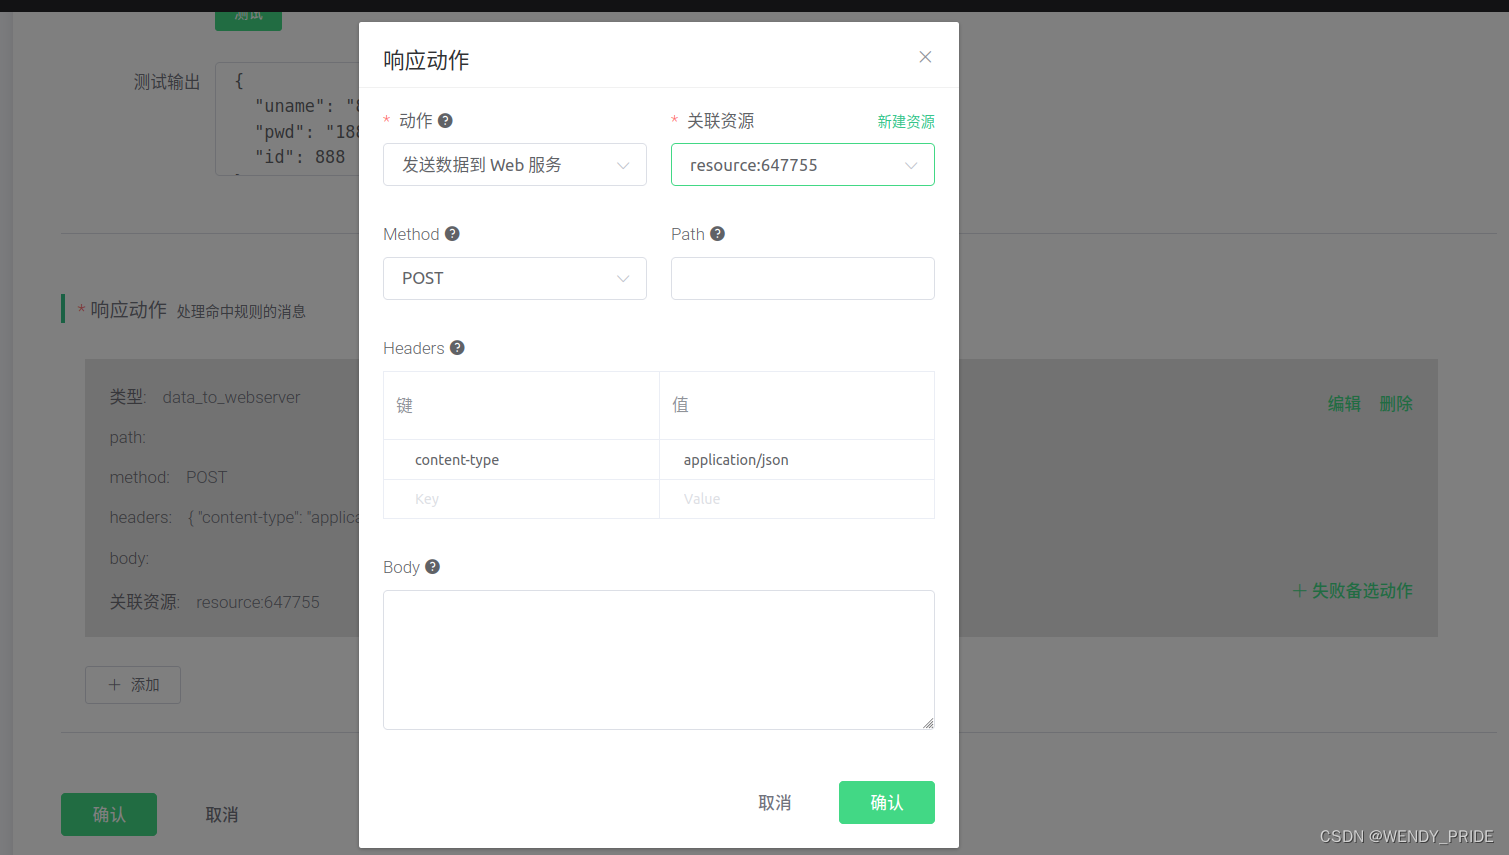Viewport: 1509px width, 855px height.
Task: Click the question mark icon next to Method
Action: tap(453, 233)
